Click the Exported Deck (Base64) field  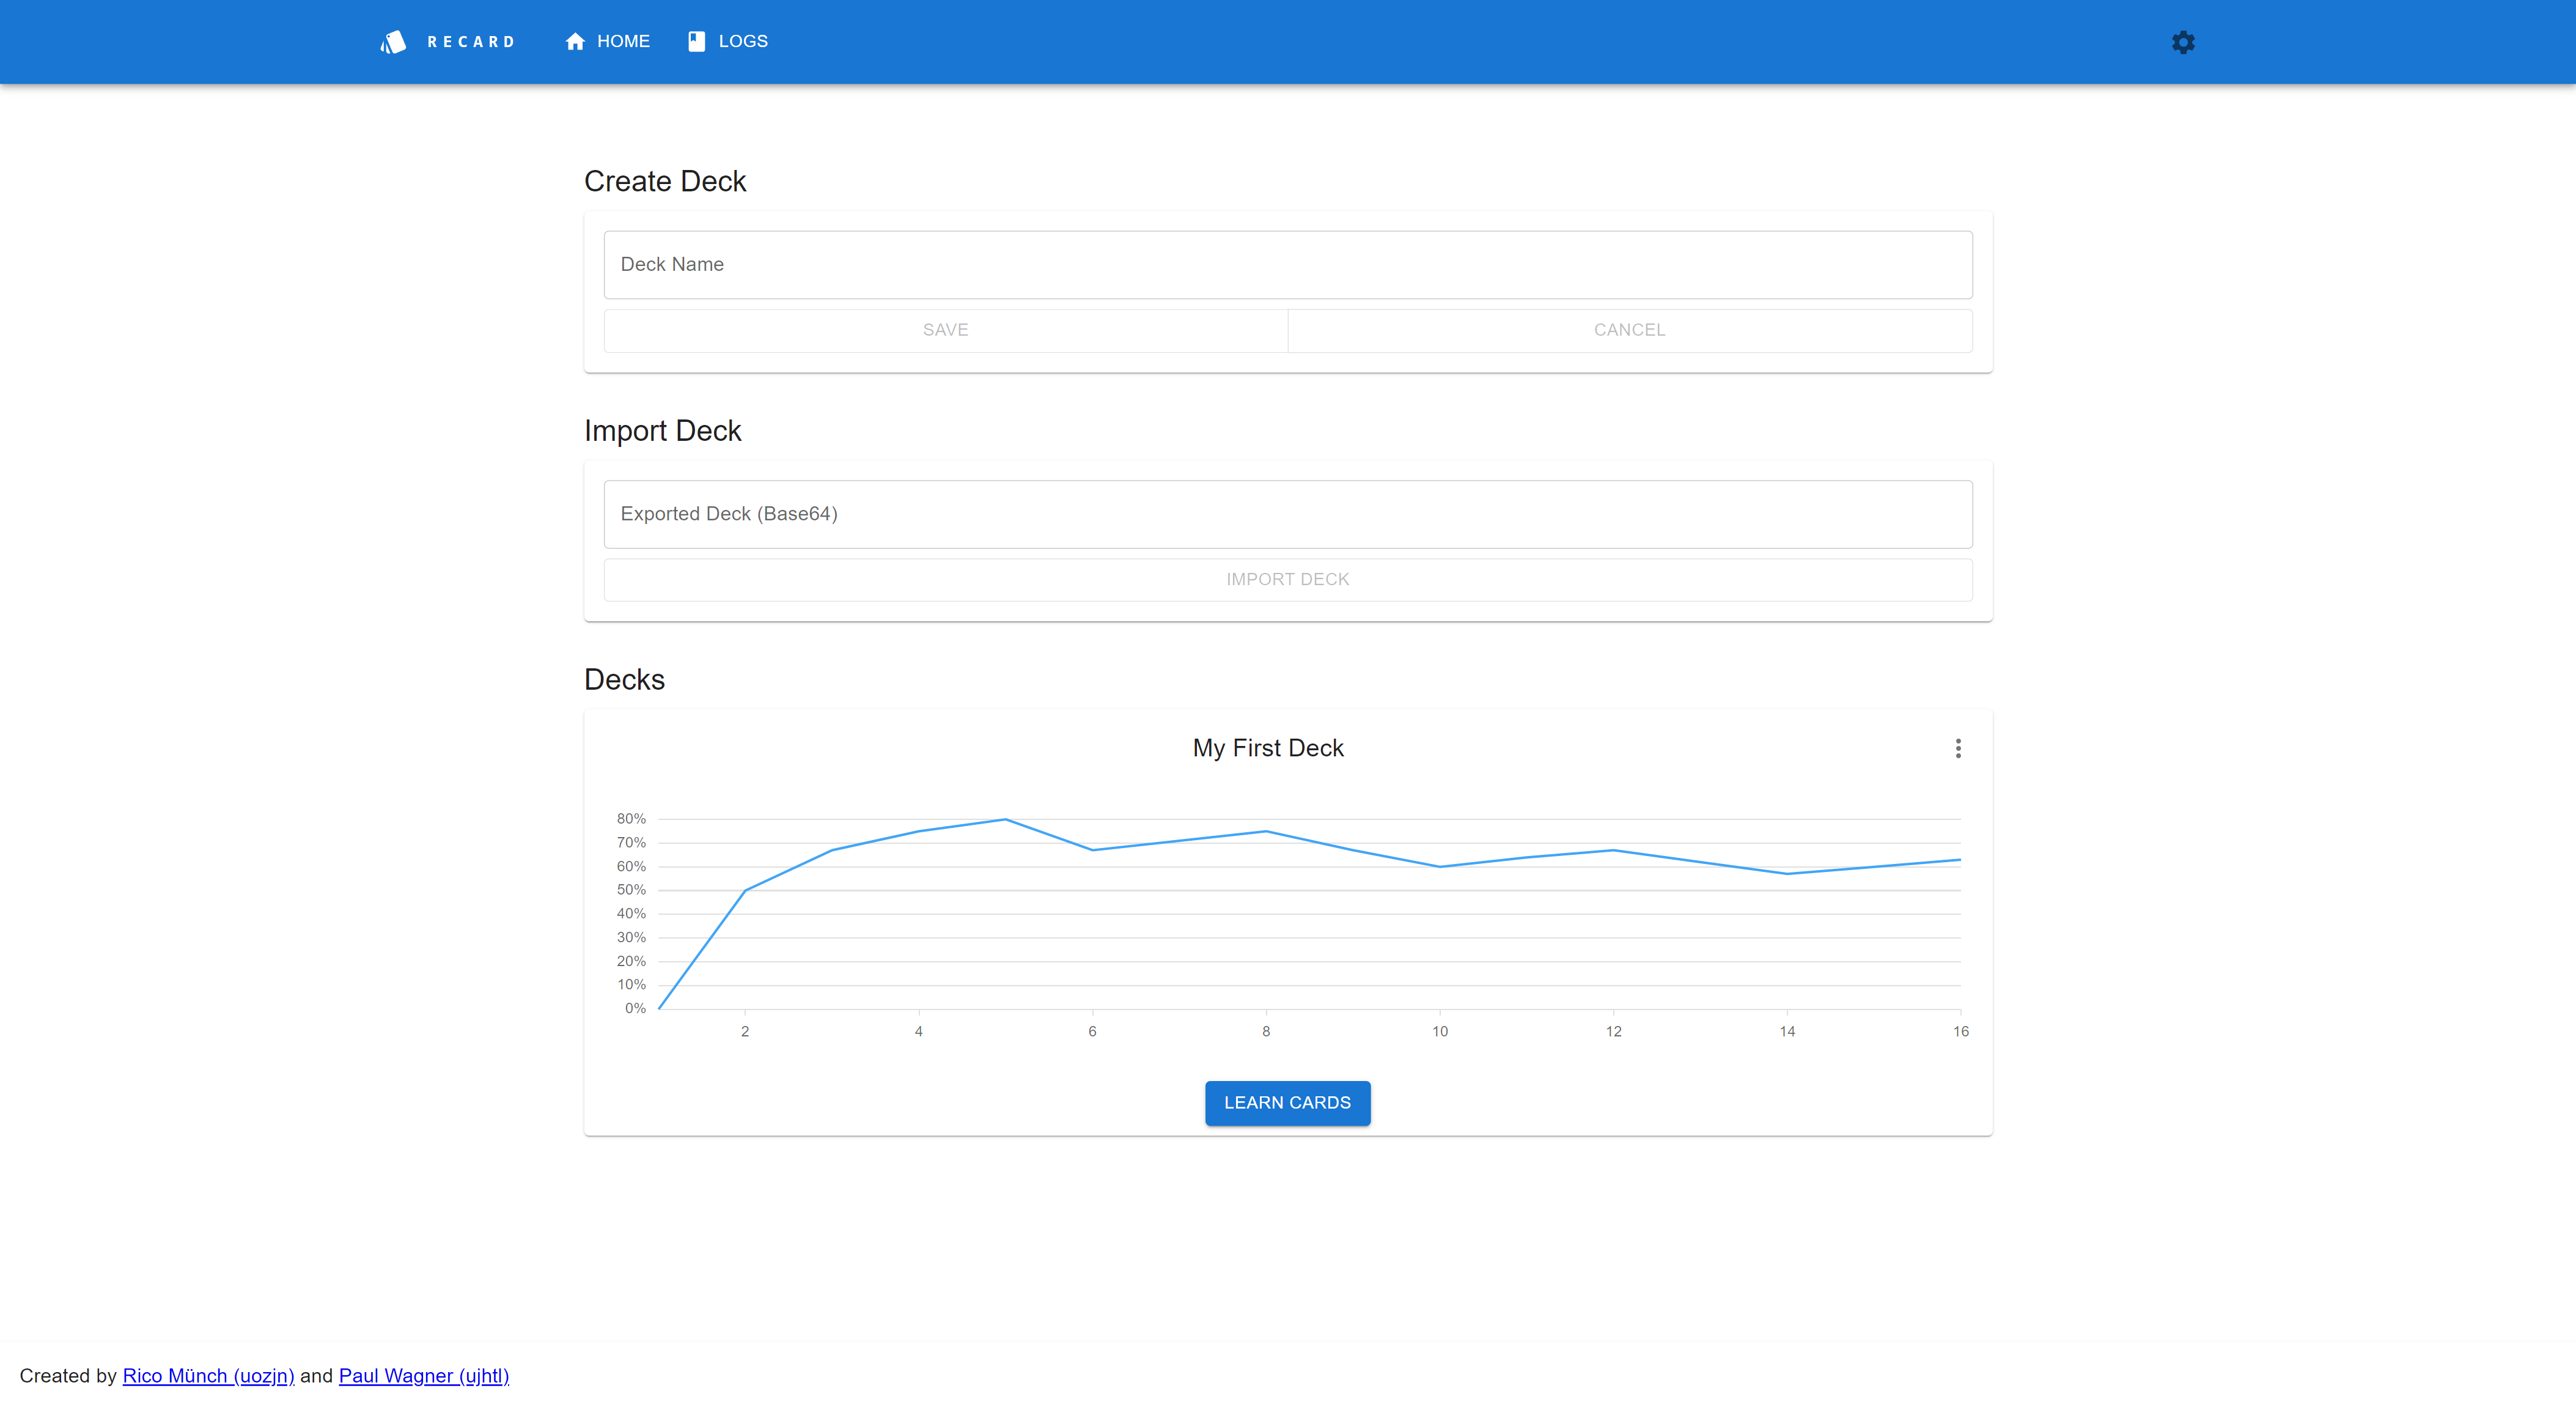point(1288,514)
